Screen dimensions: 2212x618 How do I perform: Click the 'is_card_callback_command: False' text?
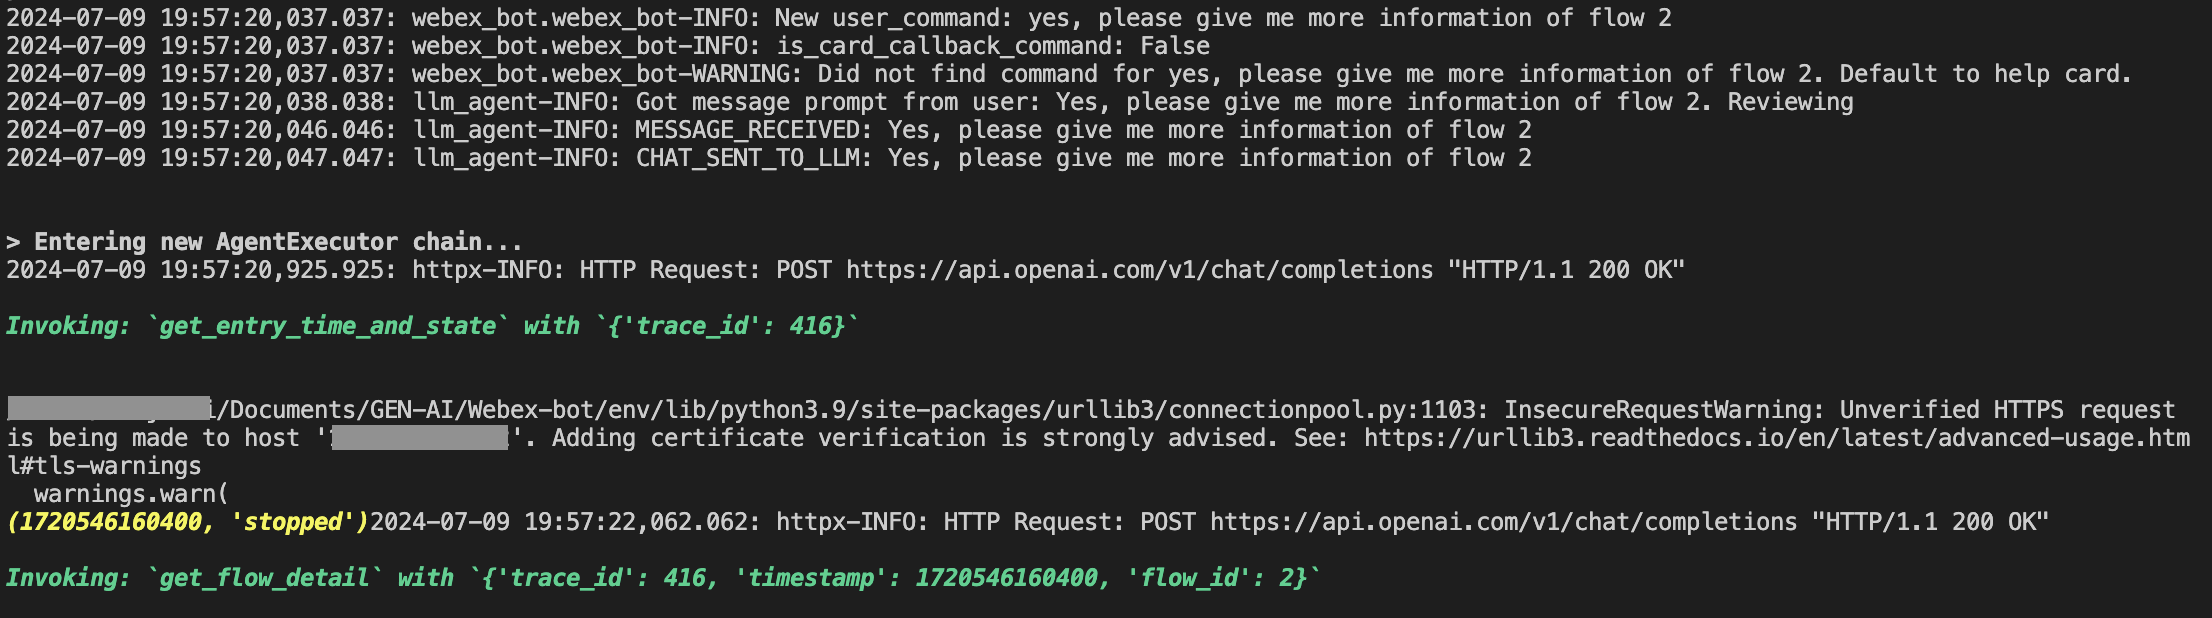coord(993,46)
